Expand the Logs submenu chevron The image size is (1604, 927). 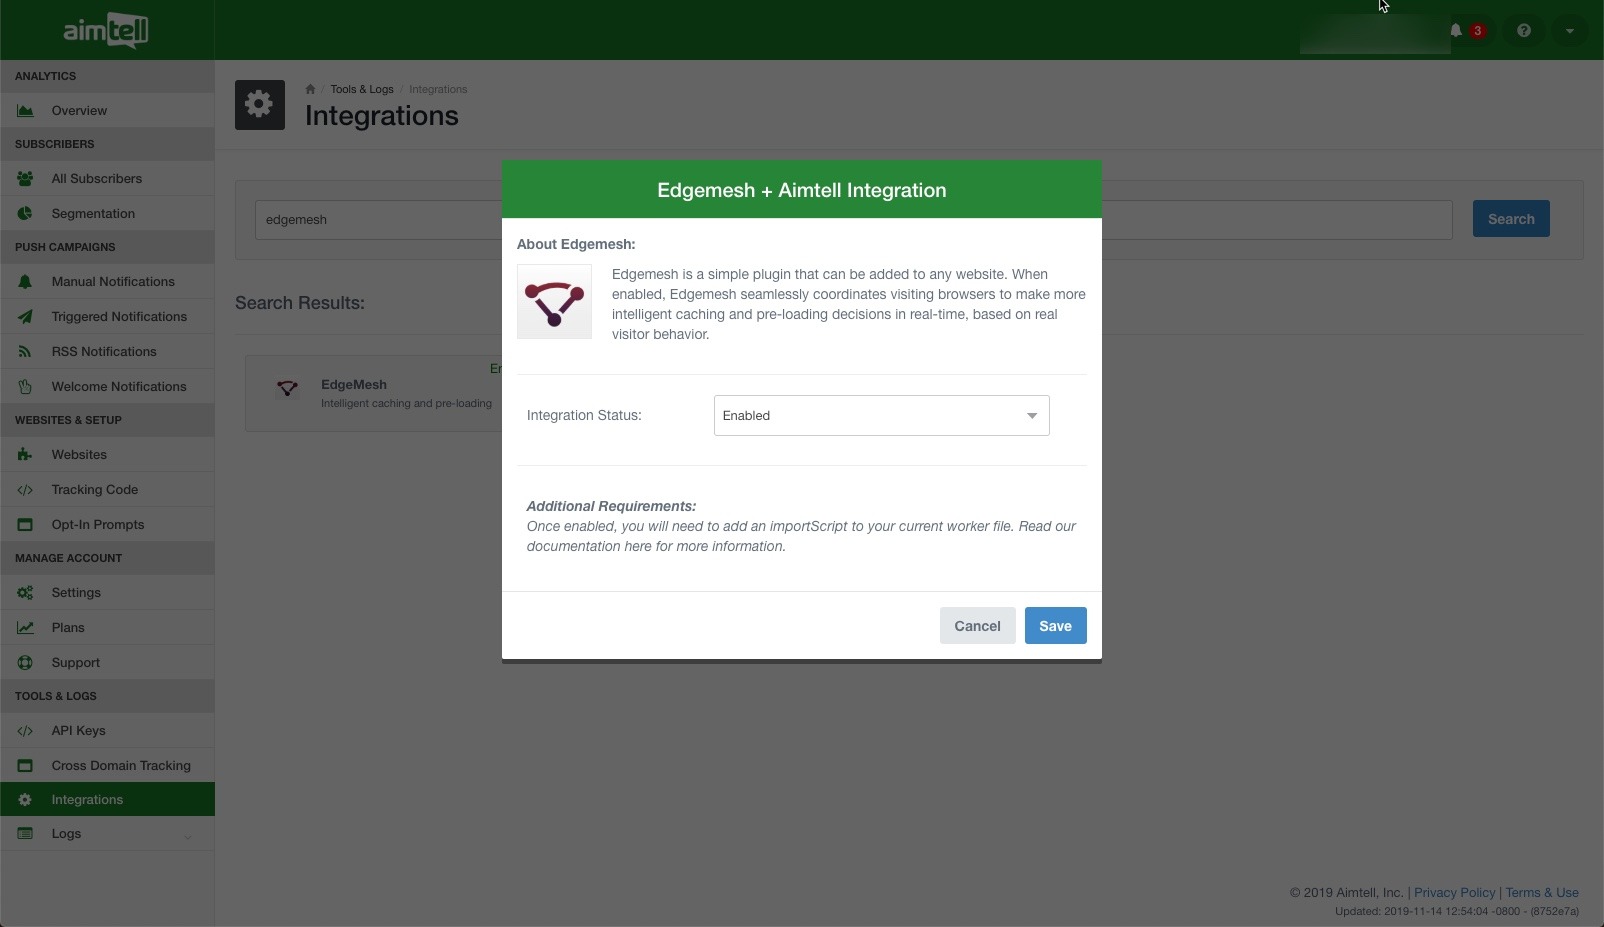coord(187,835)
